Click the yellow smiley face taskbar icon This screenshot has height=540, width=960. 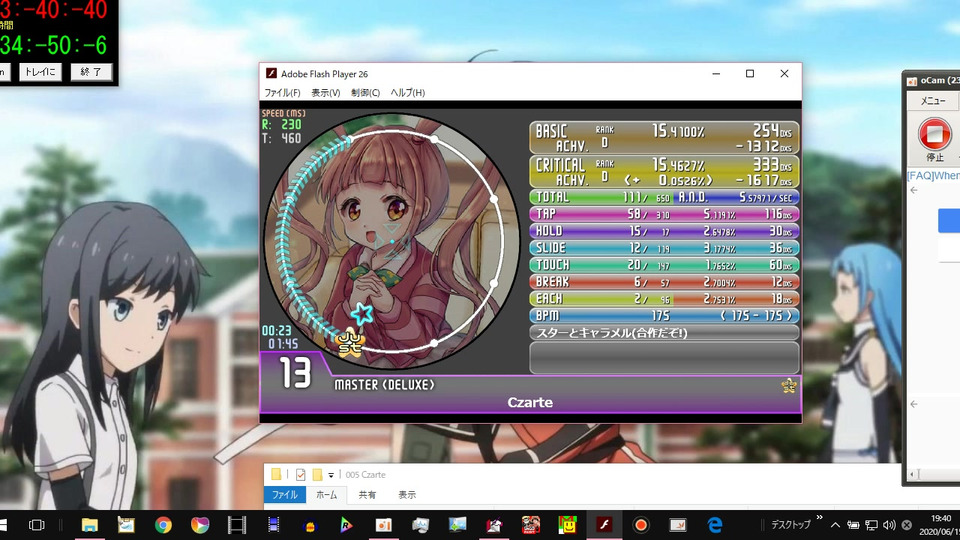(x=568, y=525)
